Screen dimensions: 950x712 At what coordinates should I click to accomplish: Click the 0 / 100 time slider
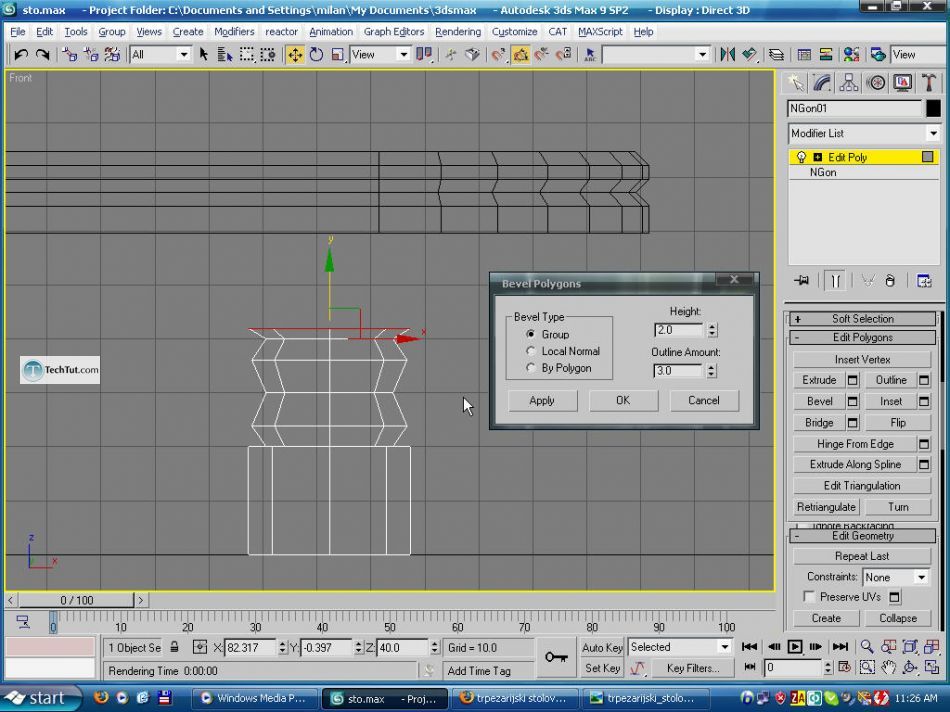pyautogui.click(x=76, y=600)
